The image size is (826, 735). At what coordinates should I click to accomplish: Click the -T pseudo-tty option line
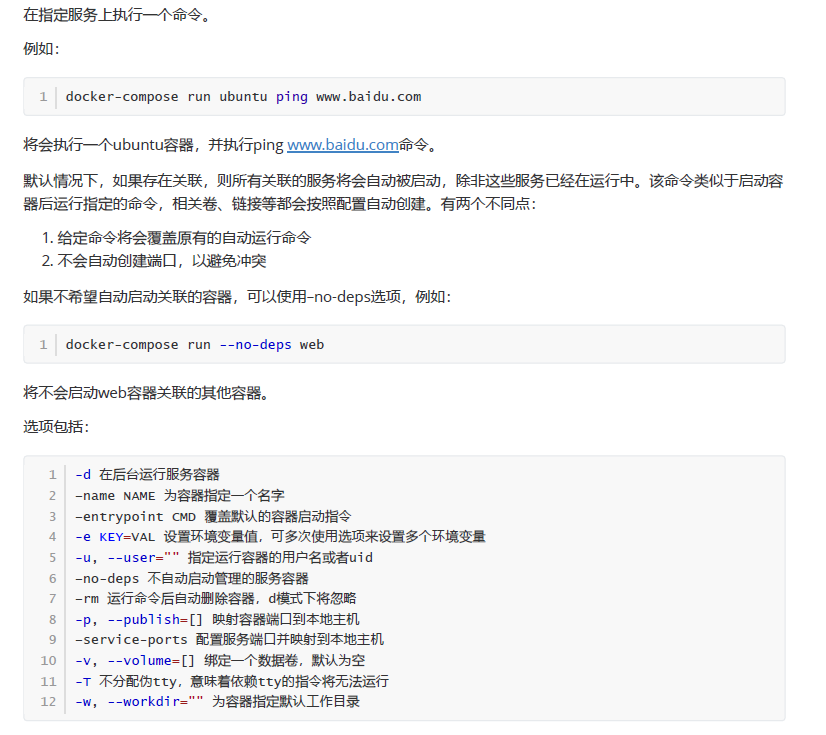232,681
